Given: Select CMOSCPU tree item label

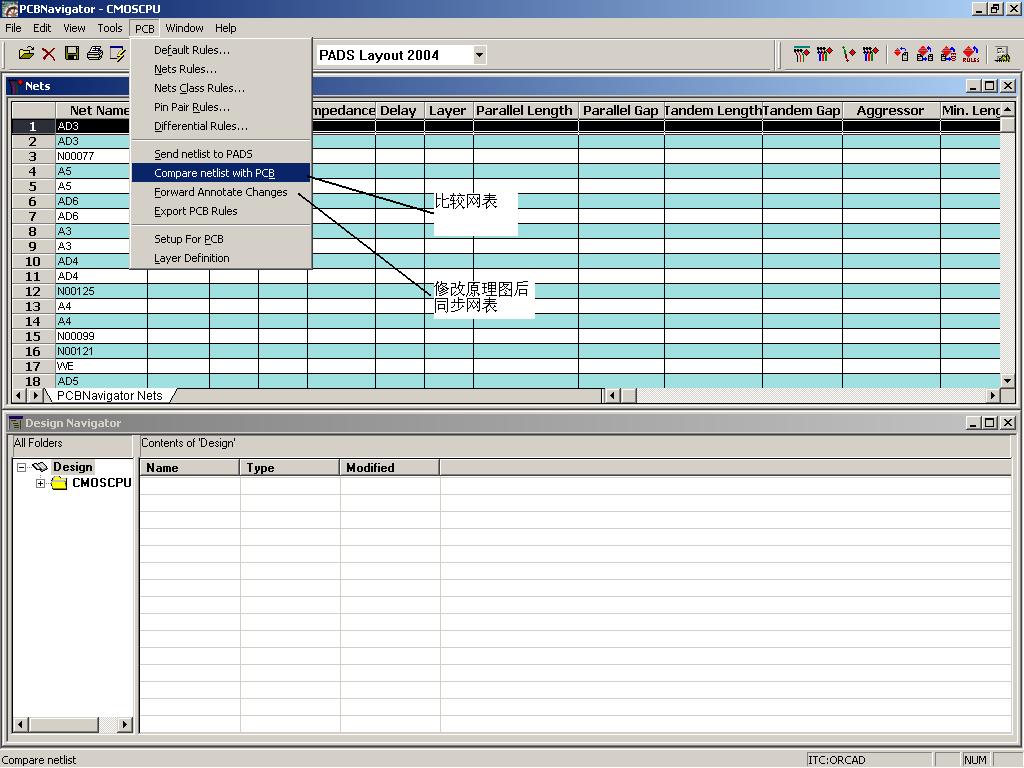Looking at the screenshot, I should click(101, 483).
